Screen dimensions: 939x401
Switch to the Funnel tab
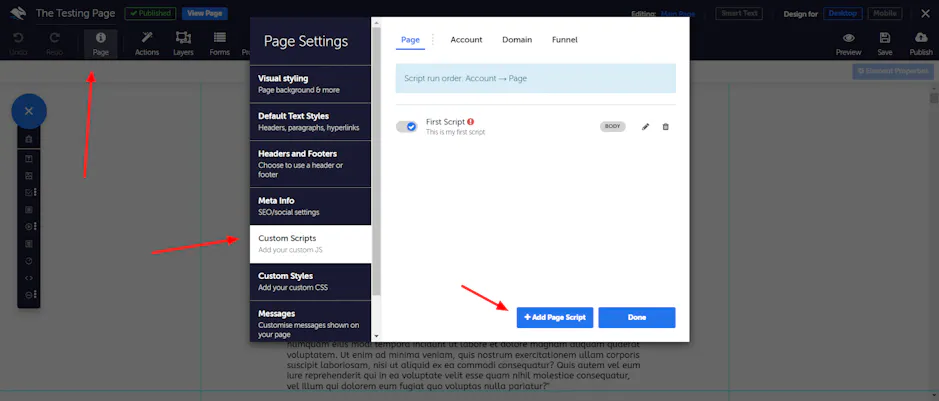tap(565, 40)
